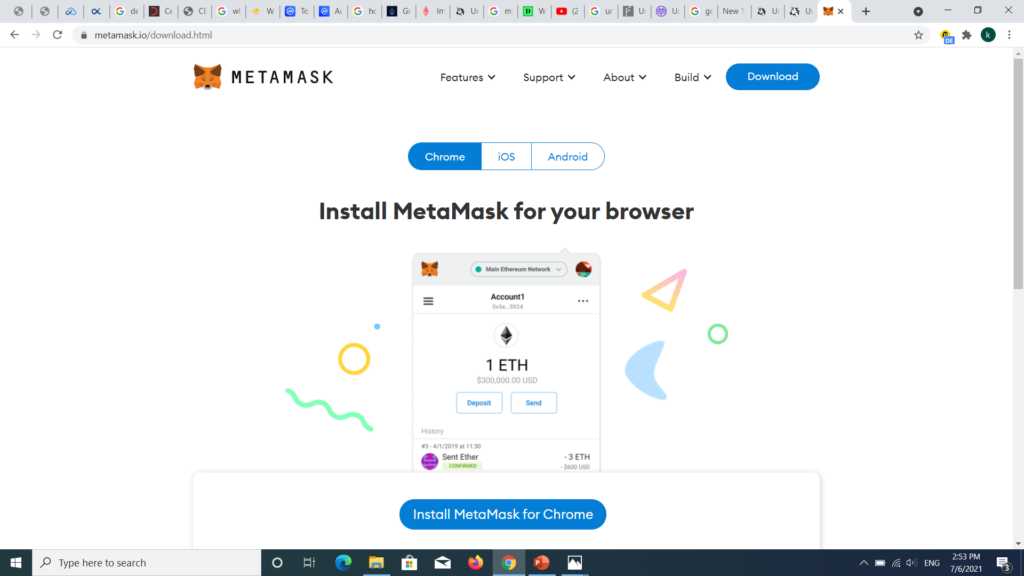Open the extension with the DE badge
The image size is (1024, 576).
[x=946, y=36]
